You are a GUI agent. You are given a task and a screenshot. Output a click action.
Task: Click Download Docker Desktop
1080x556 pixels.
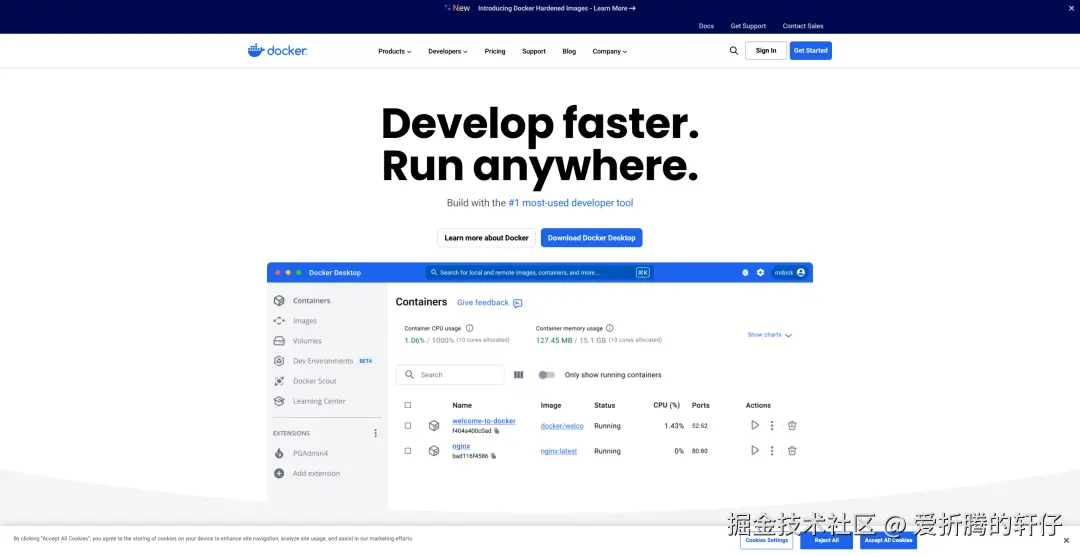(592, 238)
